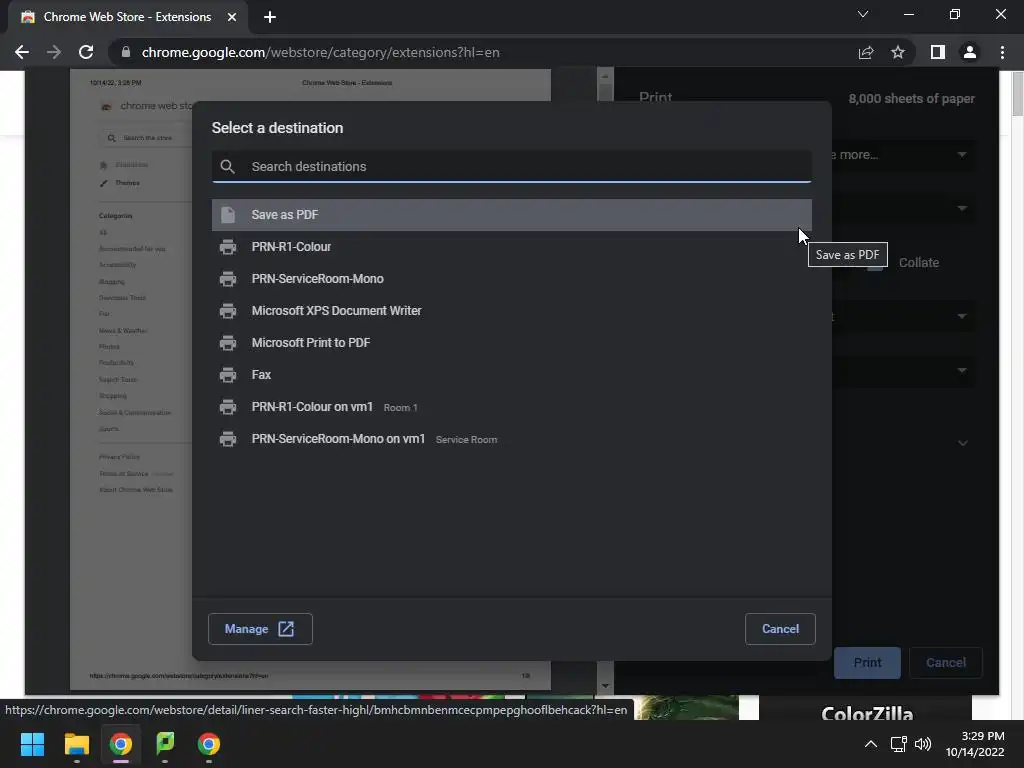Go back with the browser back arrow

tap(22, 52)
